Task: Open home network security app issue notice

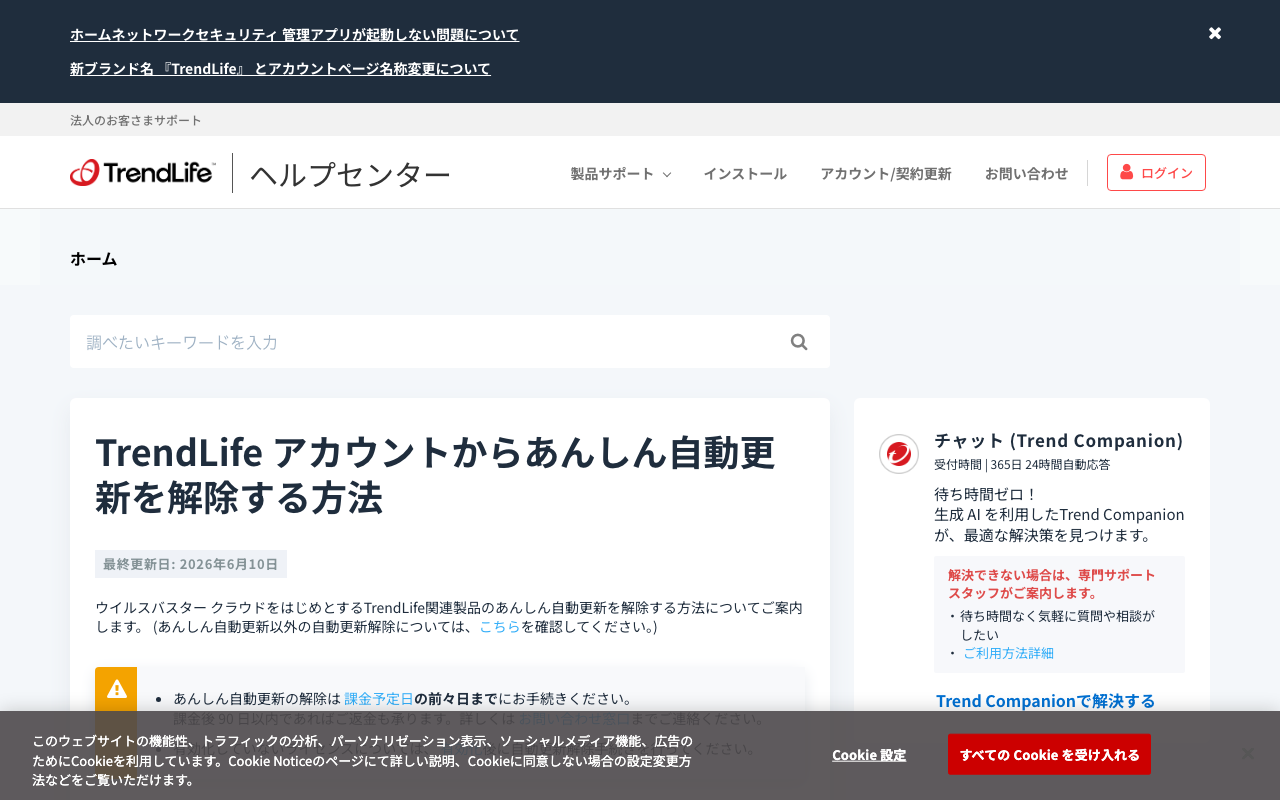Action: click(x=294, y=34)
